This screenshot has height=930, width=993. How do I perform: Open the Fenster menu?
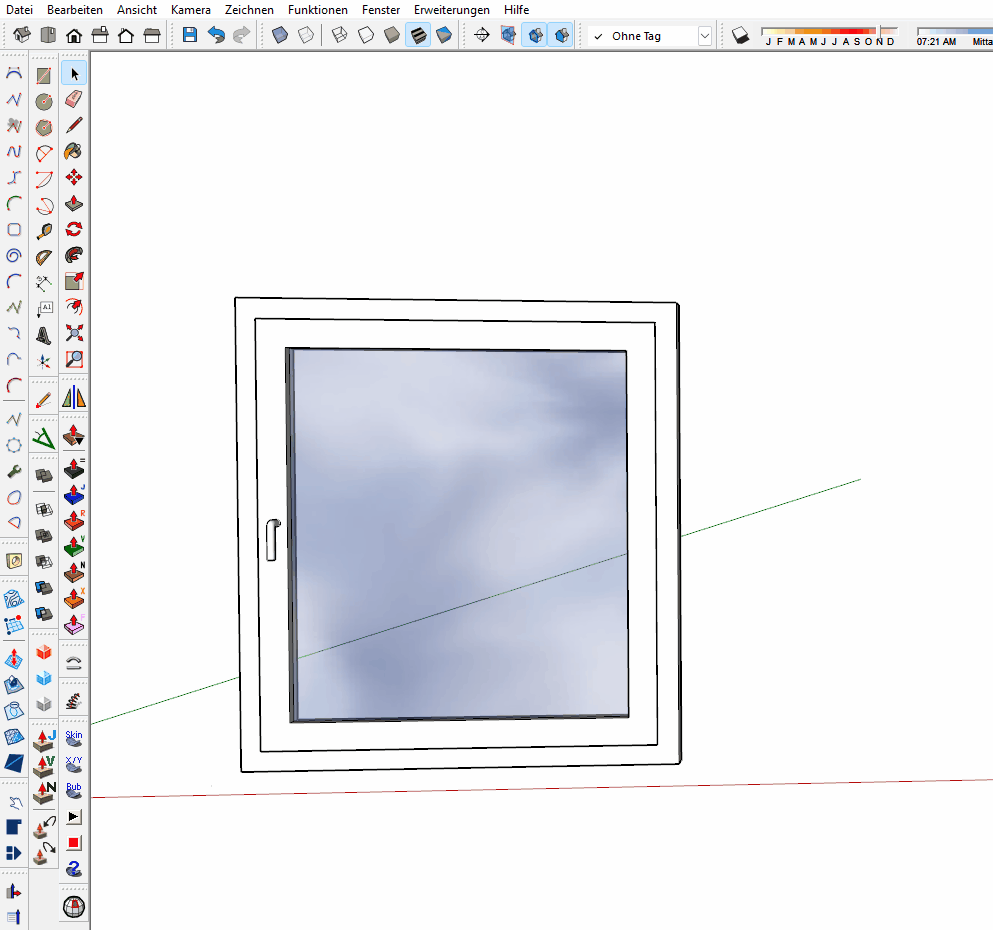pos(381,9)
